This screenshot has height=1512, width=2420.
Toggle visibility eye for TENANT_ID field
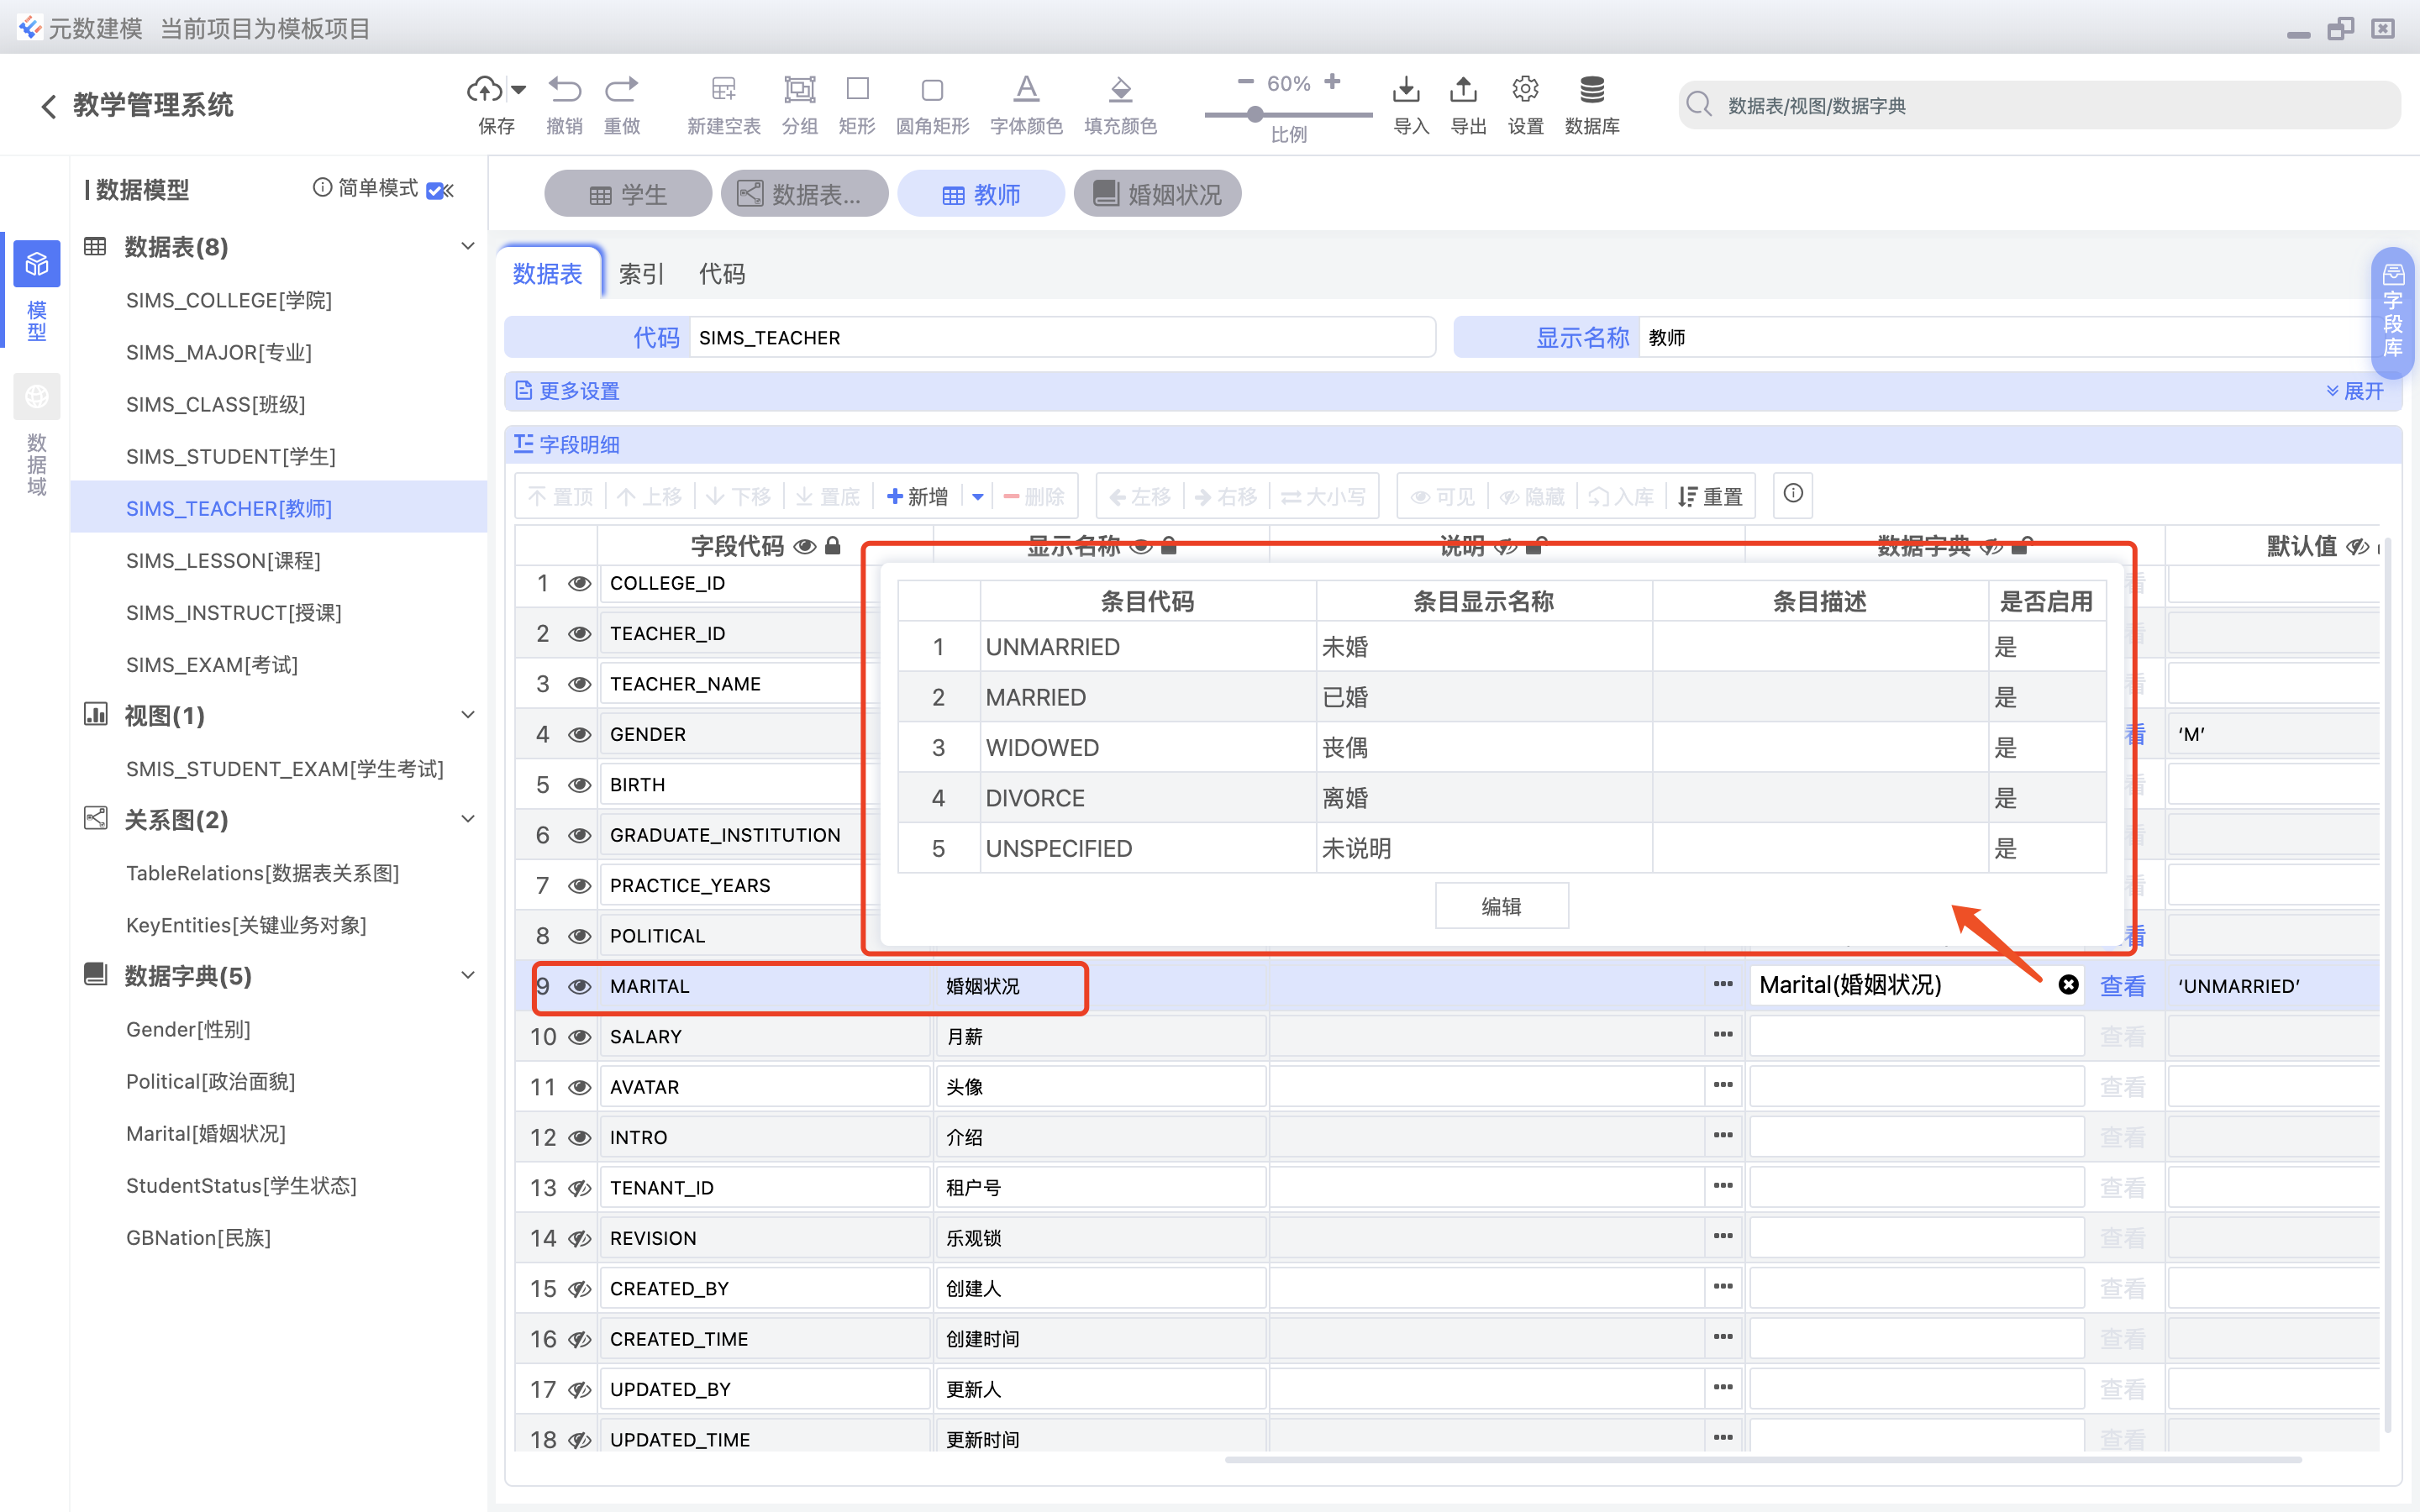click(579, 1188)
